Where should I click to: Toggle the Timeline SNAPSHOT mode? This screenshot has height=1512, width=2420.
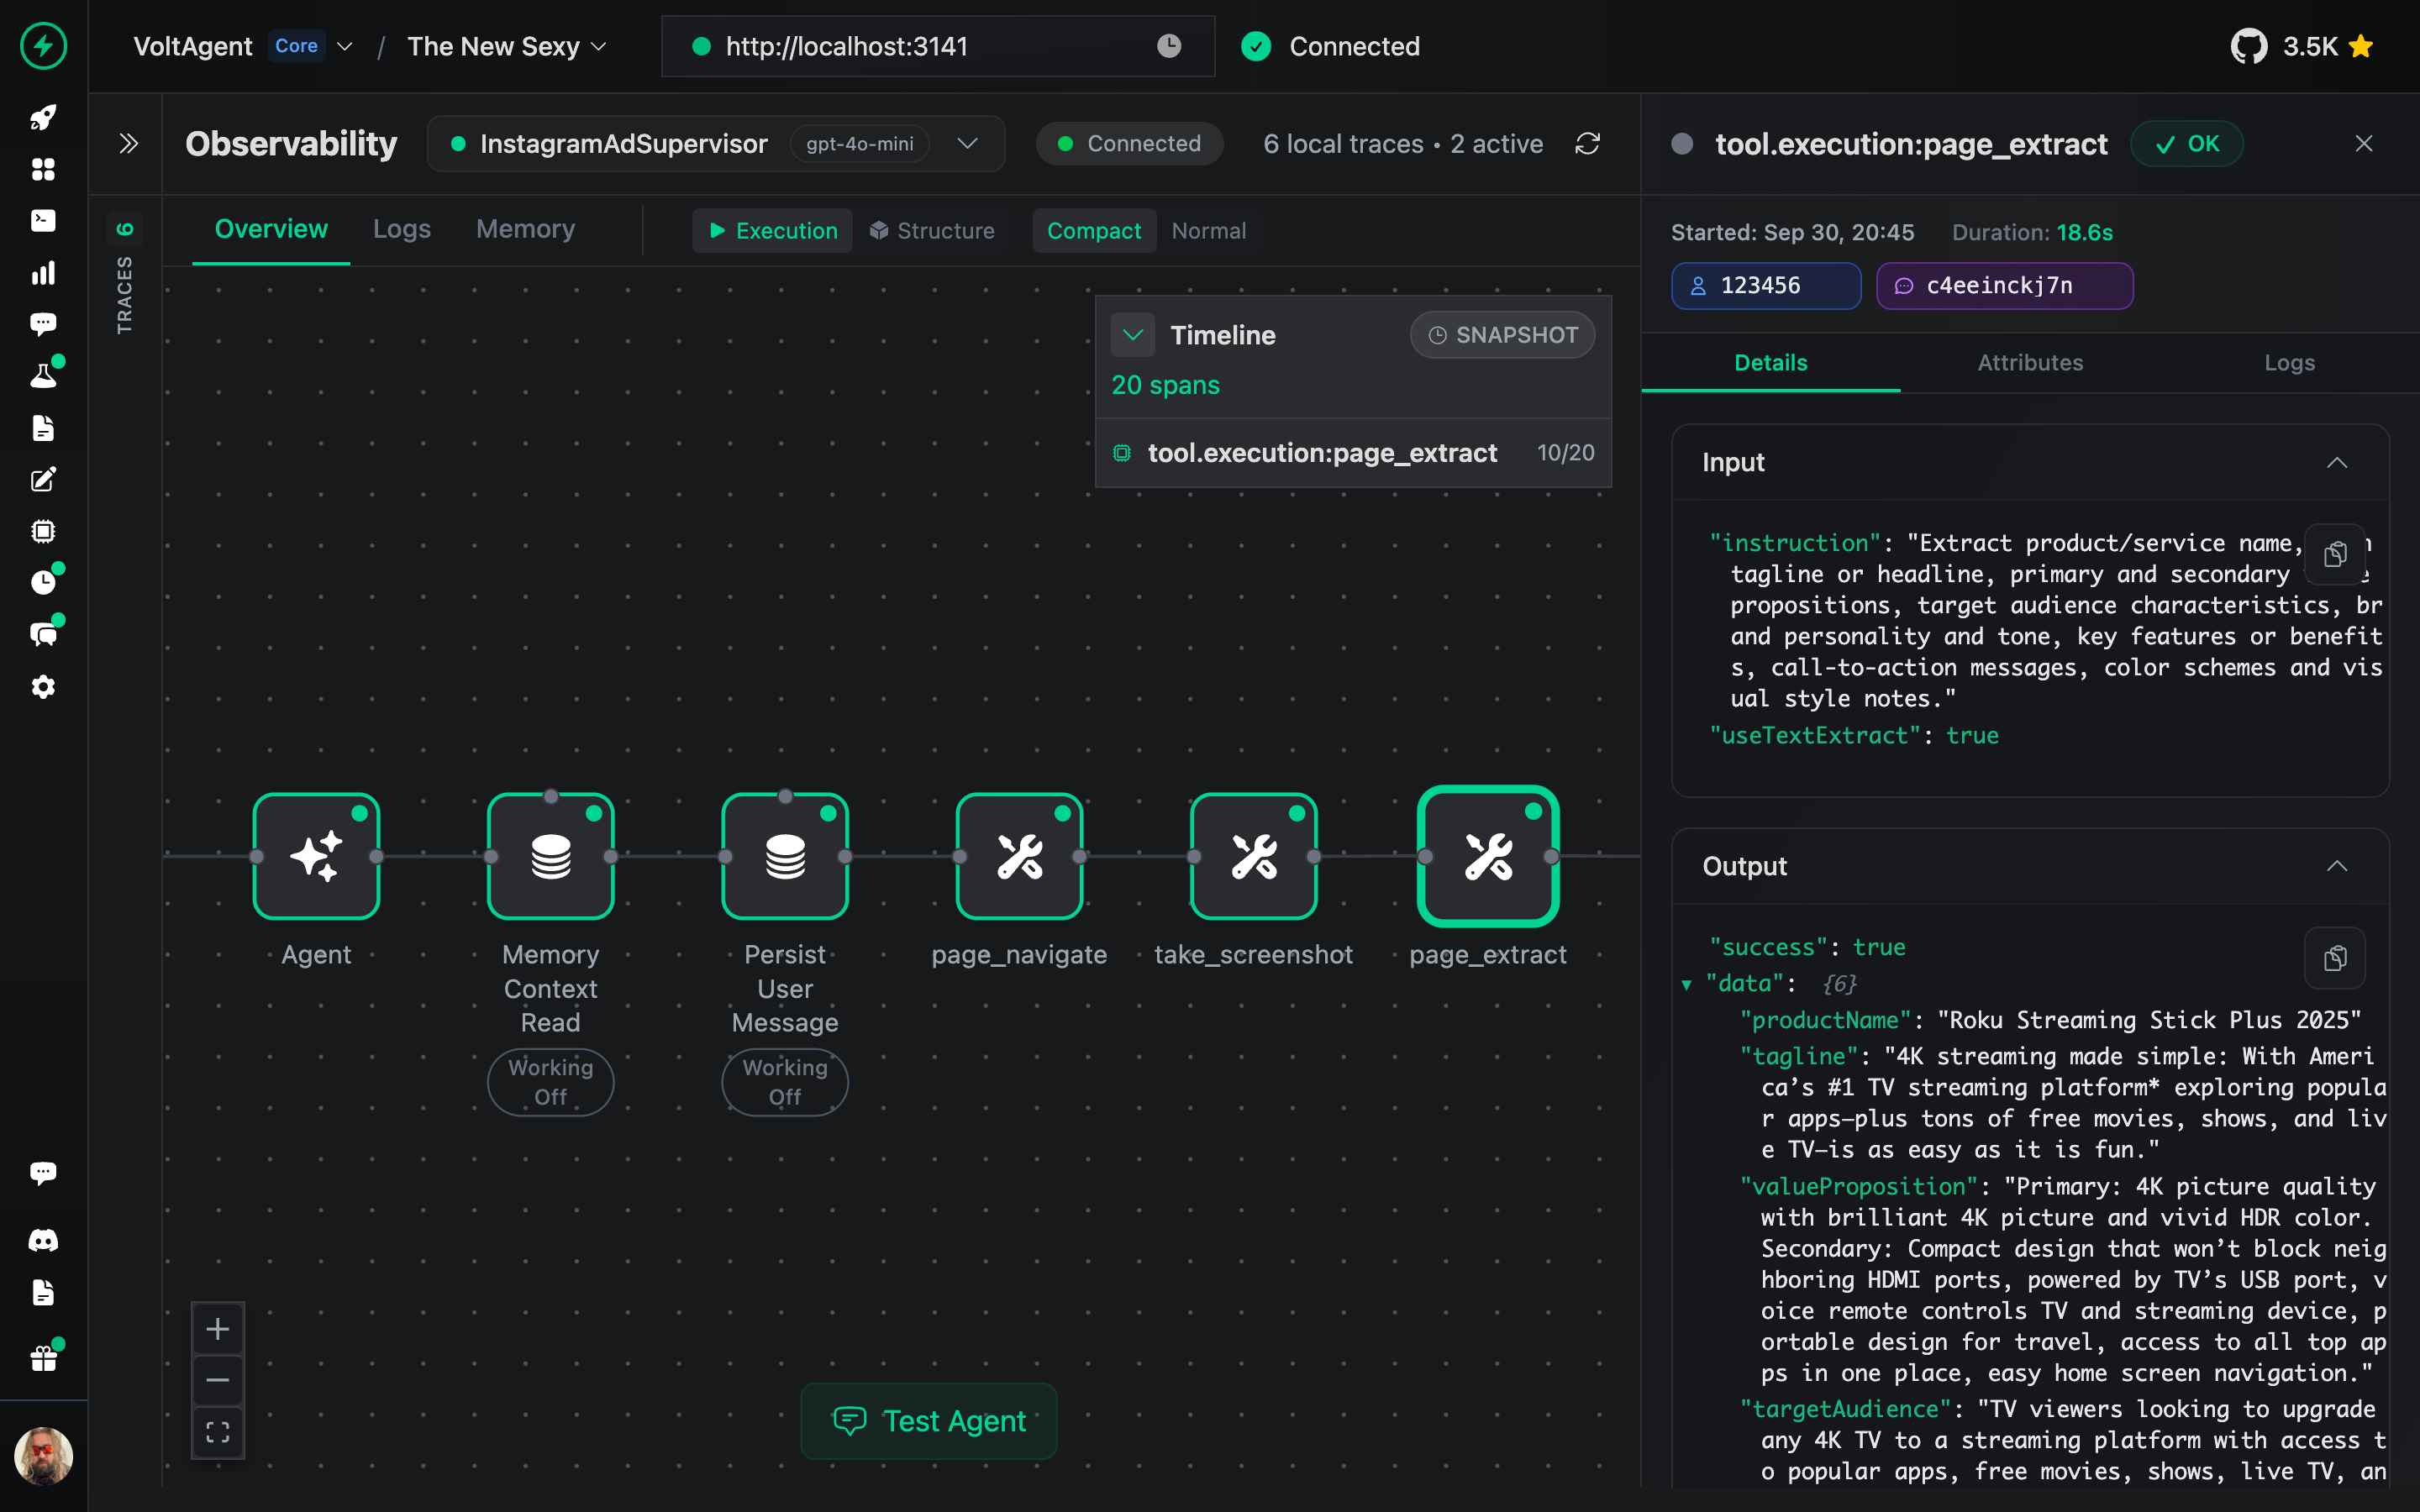coord(1502,335)
